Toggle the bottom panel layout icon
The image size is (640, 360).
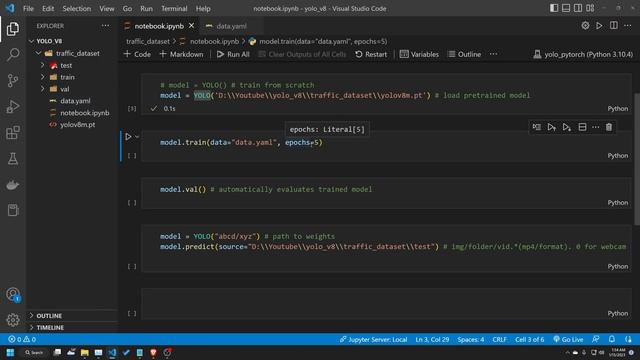566,8
